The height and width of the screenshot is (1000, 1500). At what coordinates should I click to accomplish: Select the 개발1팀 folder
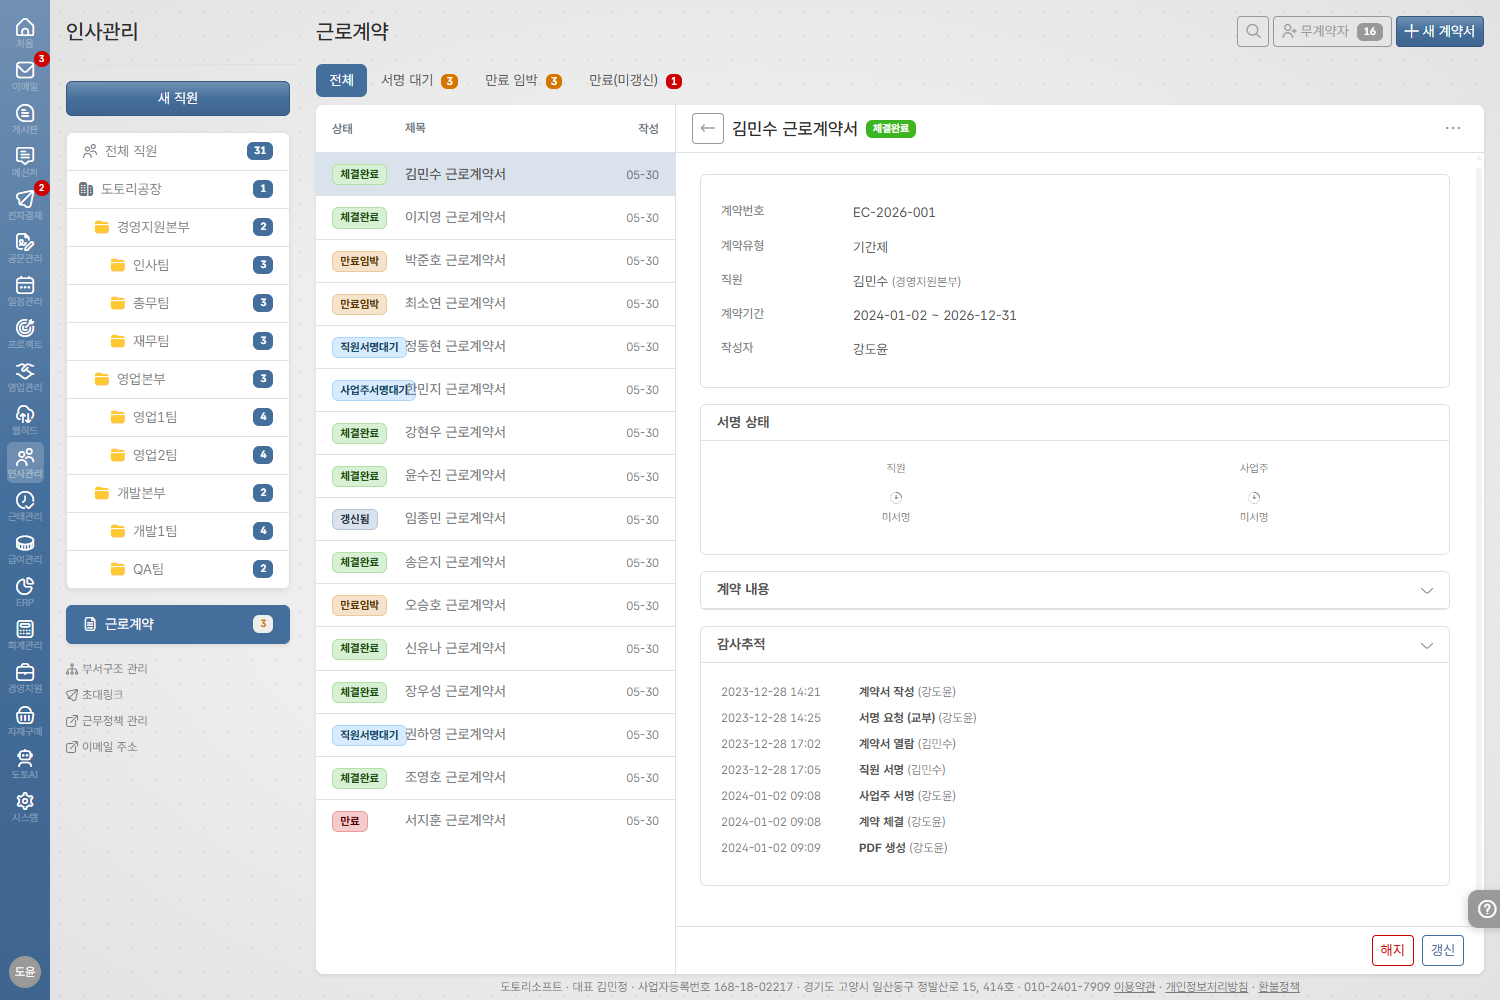[178, 531]
